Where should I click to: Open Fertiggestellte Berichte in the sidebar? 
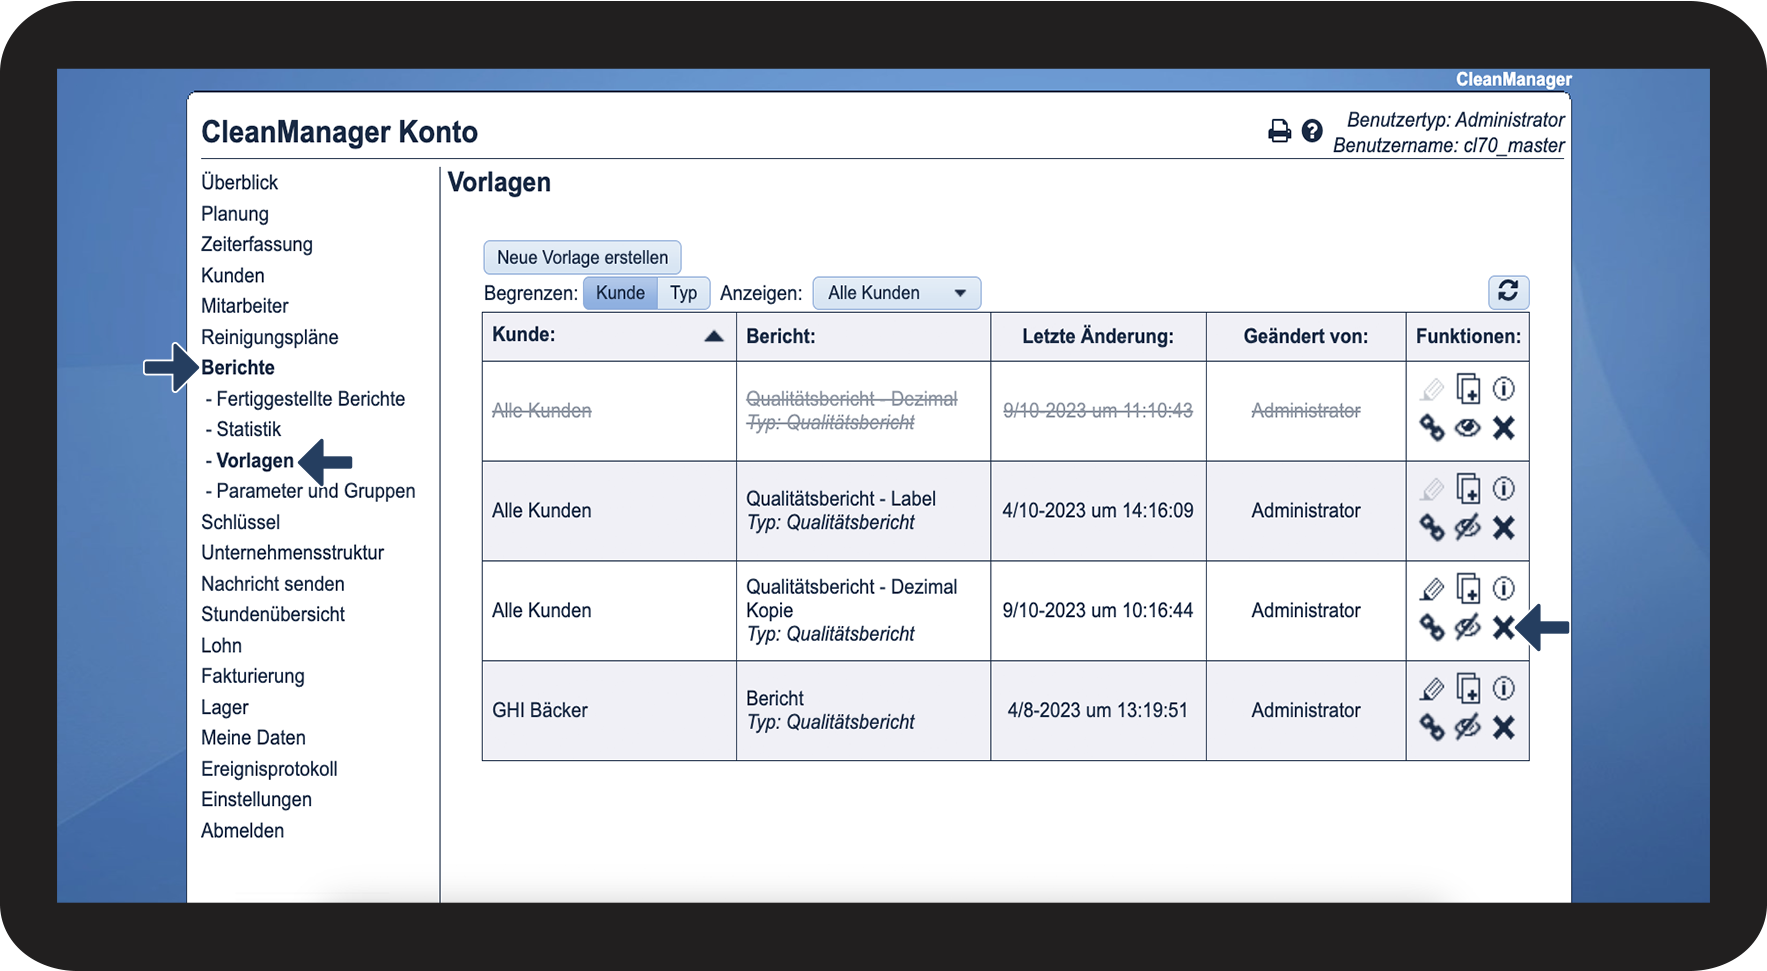310,399
